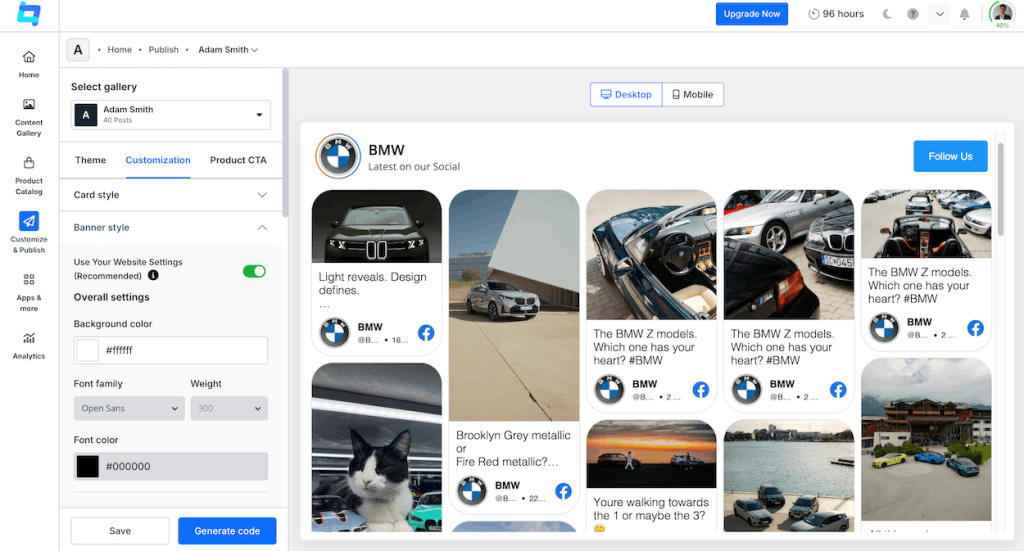
Task: Open the mountain hotel cars photo
Action: pyautogui.click(x=926, y=439)
